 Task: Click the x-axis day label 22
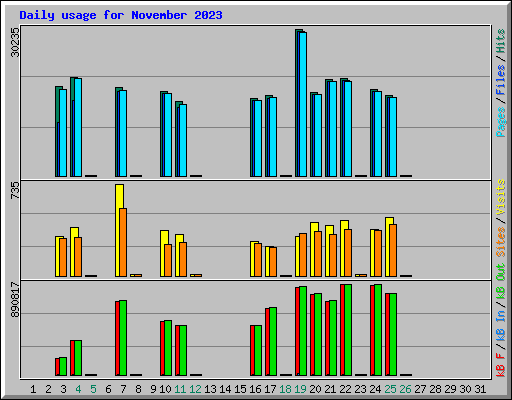345,389
